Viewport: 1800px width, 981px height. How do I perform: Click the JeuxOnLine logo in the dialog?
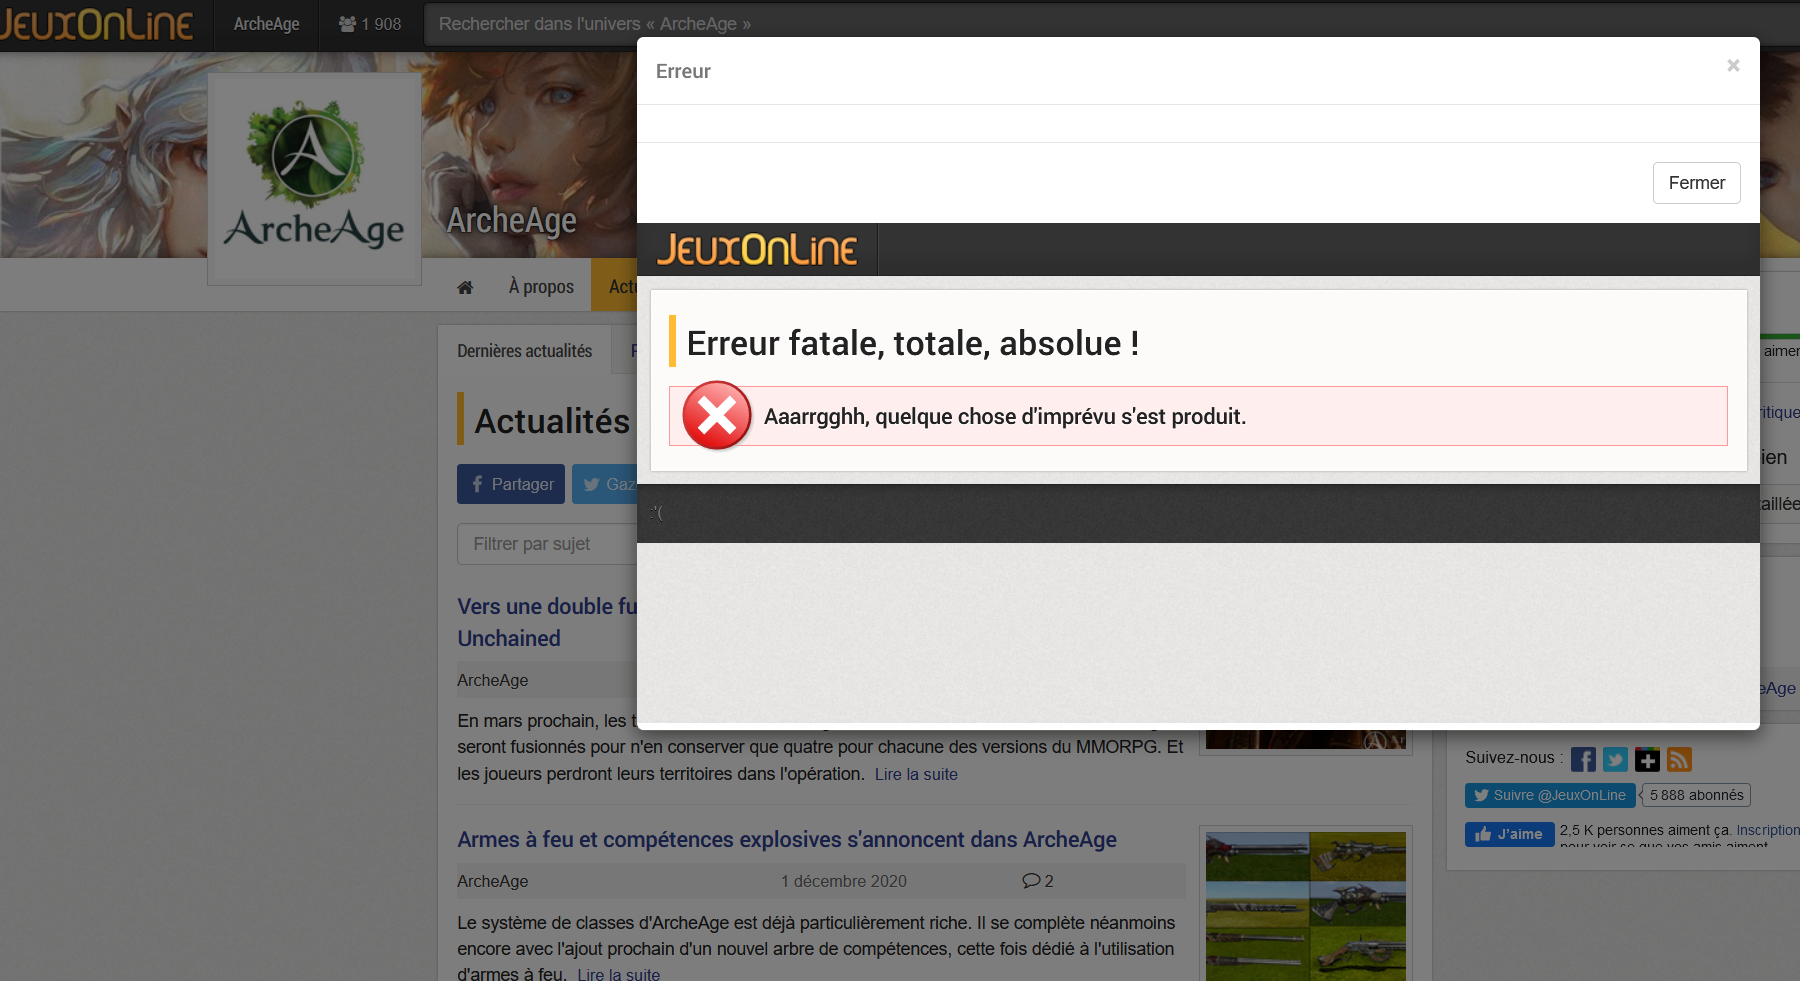(757, 250)
